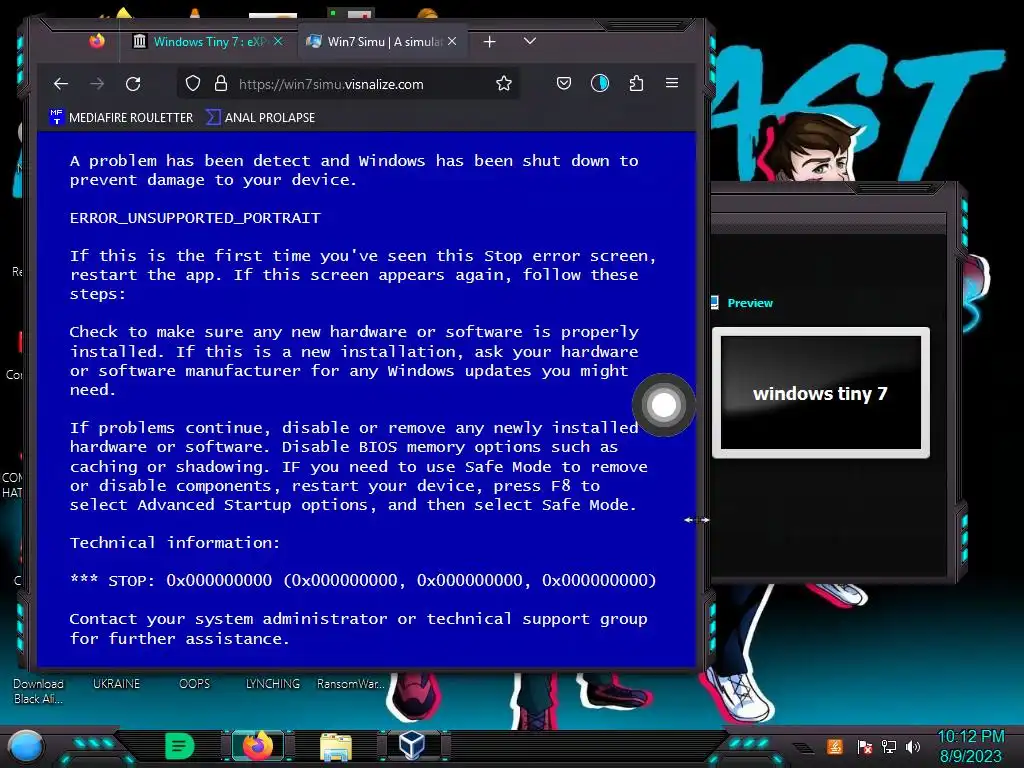Click the "Technical information:" line
This screenshot has height=768, width=1024.
click(x=175, y=543)
